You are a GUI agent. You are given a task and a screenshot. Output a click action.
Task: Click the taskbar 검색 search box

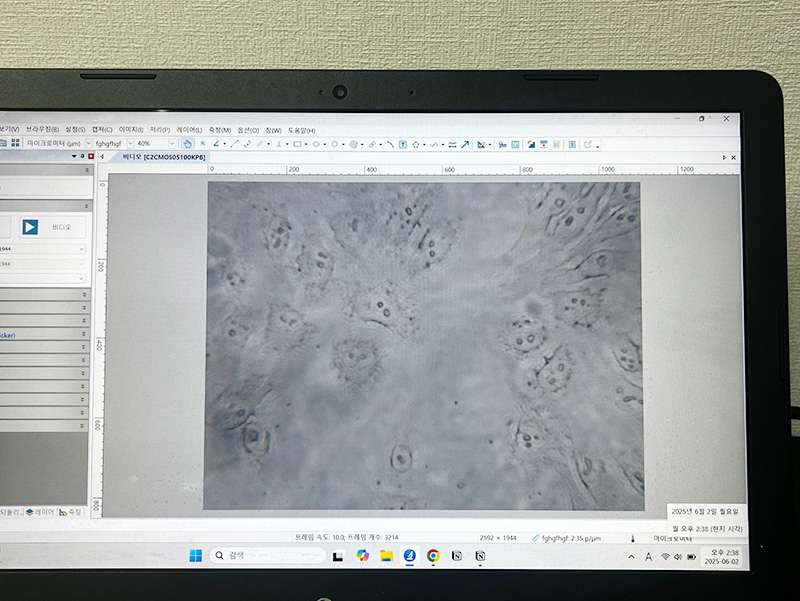pos(265,555)
